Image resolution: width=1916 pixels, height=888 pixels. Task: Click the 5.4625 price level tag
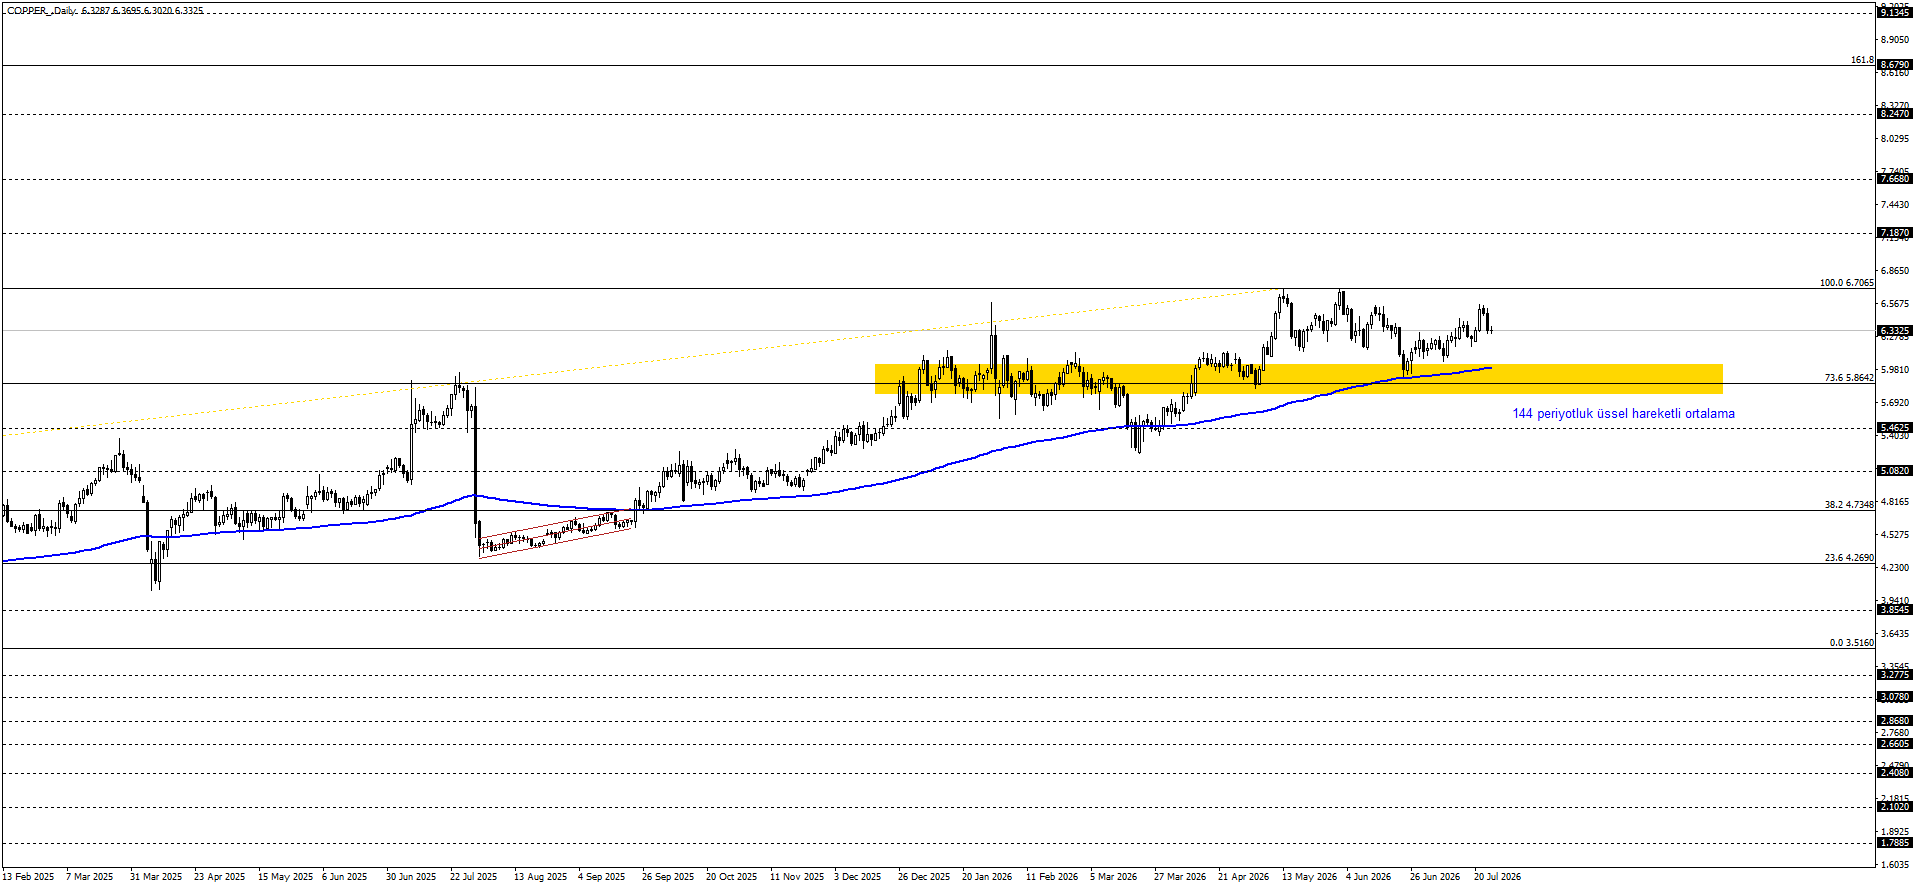[1895, 428]
